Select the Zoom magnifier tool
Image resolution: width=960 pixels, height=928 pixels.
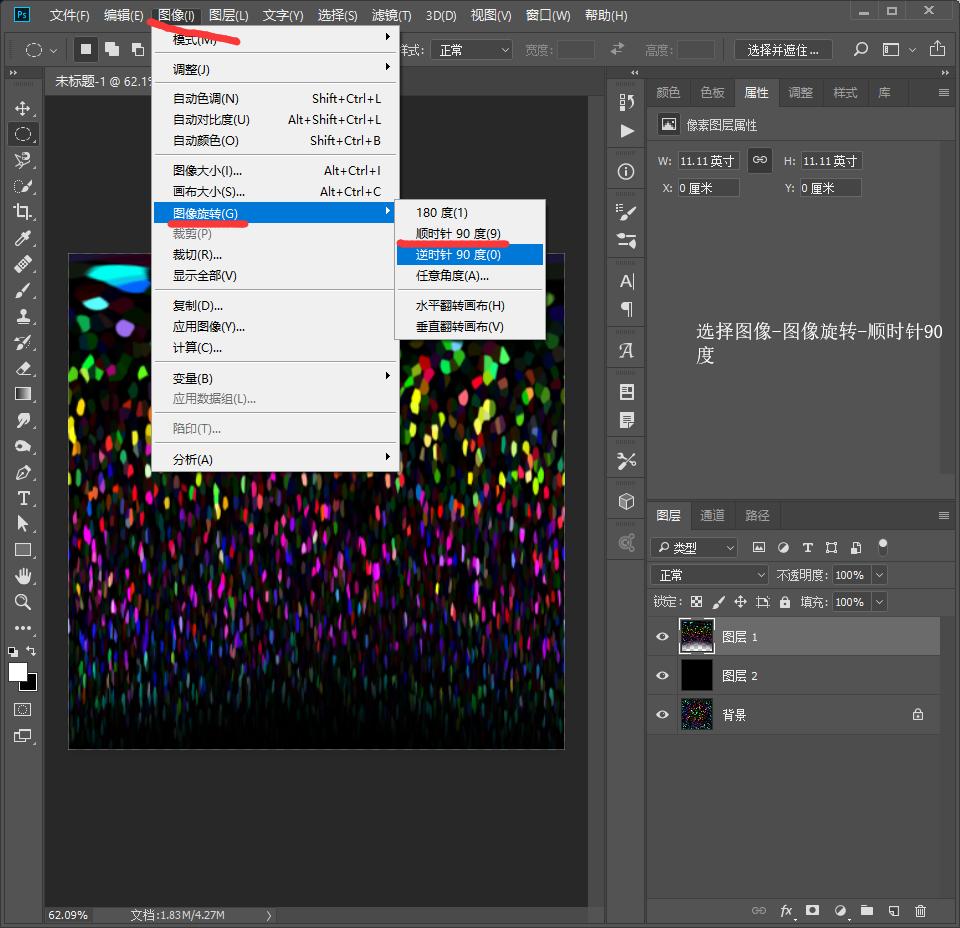click(22, 602)
